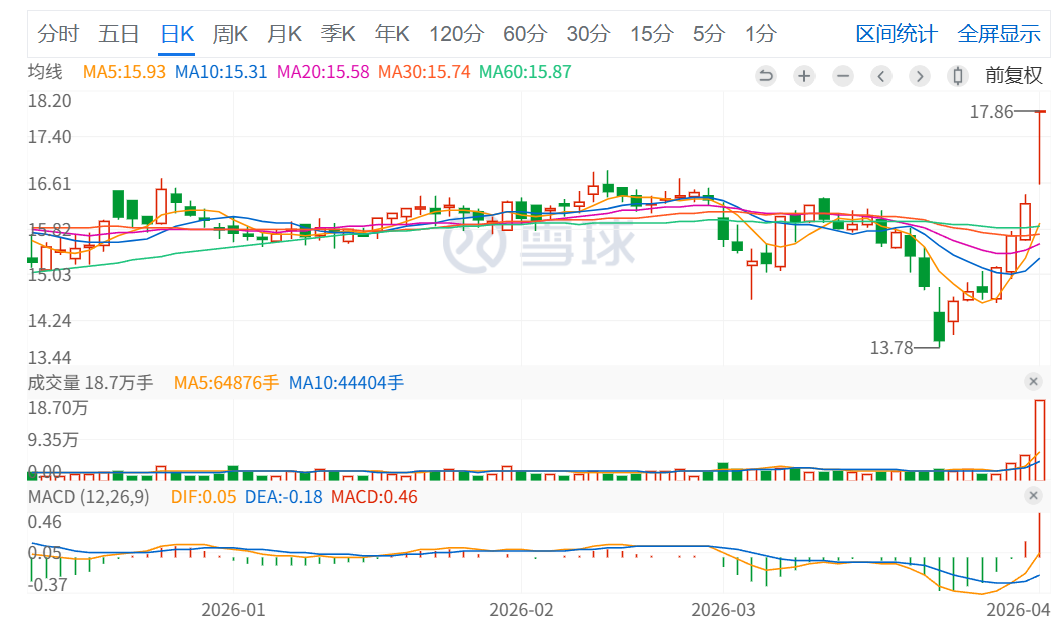The width and height of the screenshot is (1060, 630).
Task: Toggle the candlestick chart style icon
Action: coord(958,76)
